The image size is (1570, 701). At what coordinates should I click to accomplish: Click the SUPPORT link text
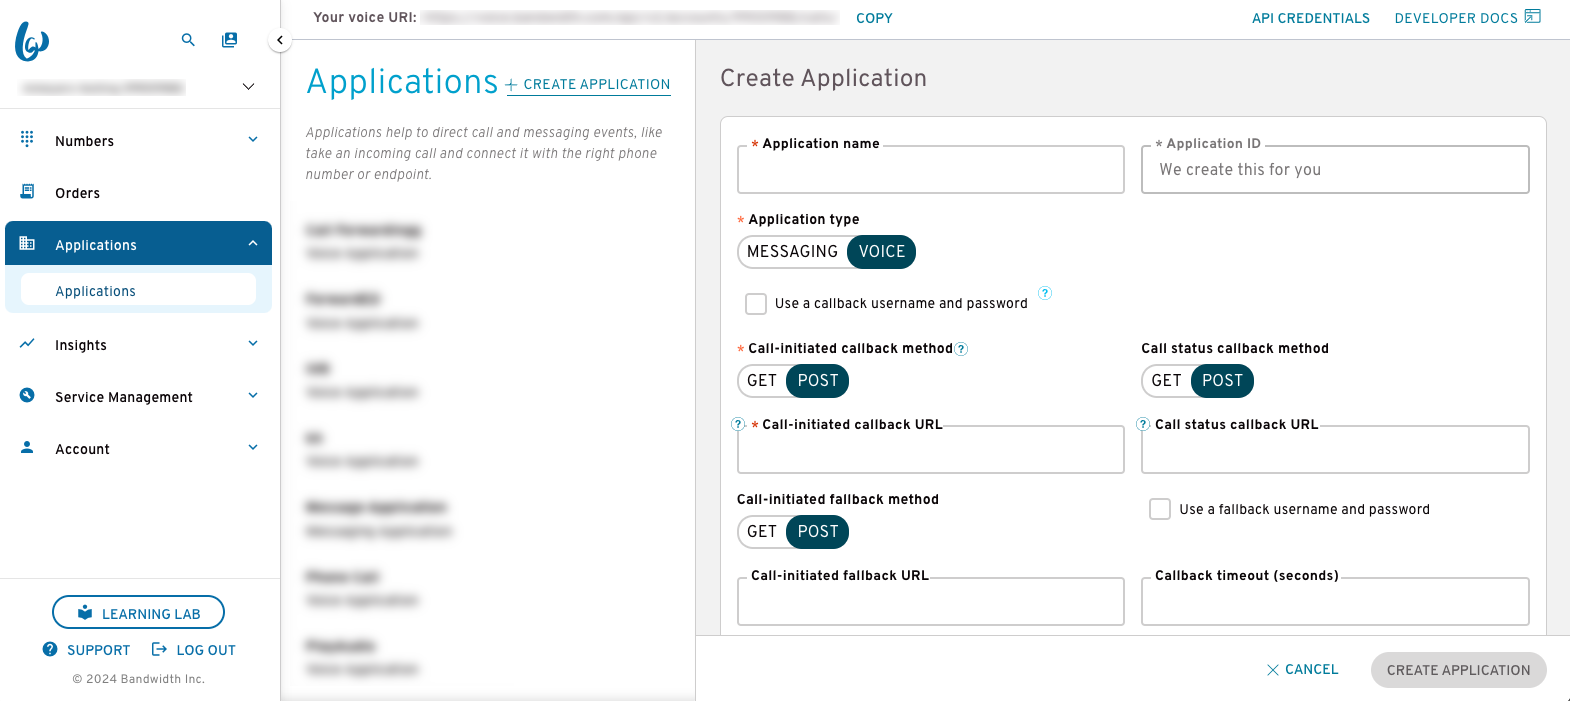coord(98,650)
